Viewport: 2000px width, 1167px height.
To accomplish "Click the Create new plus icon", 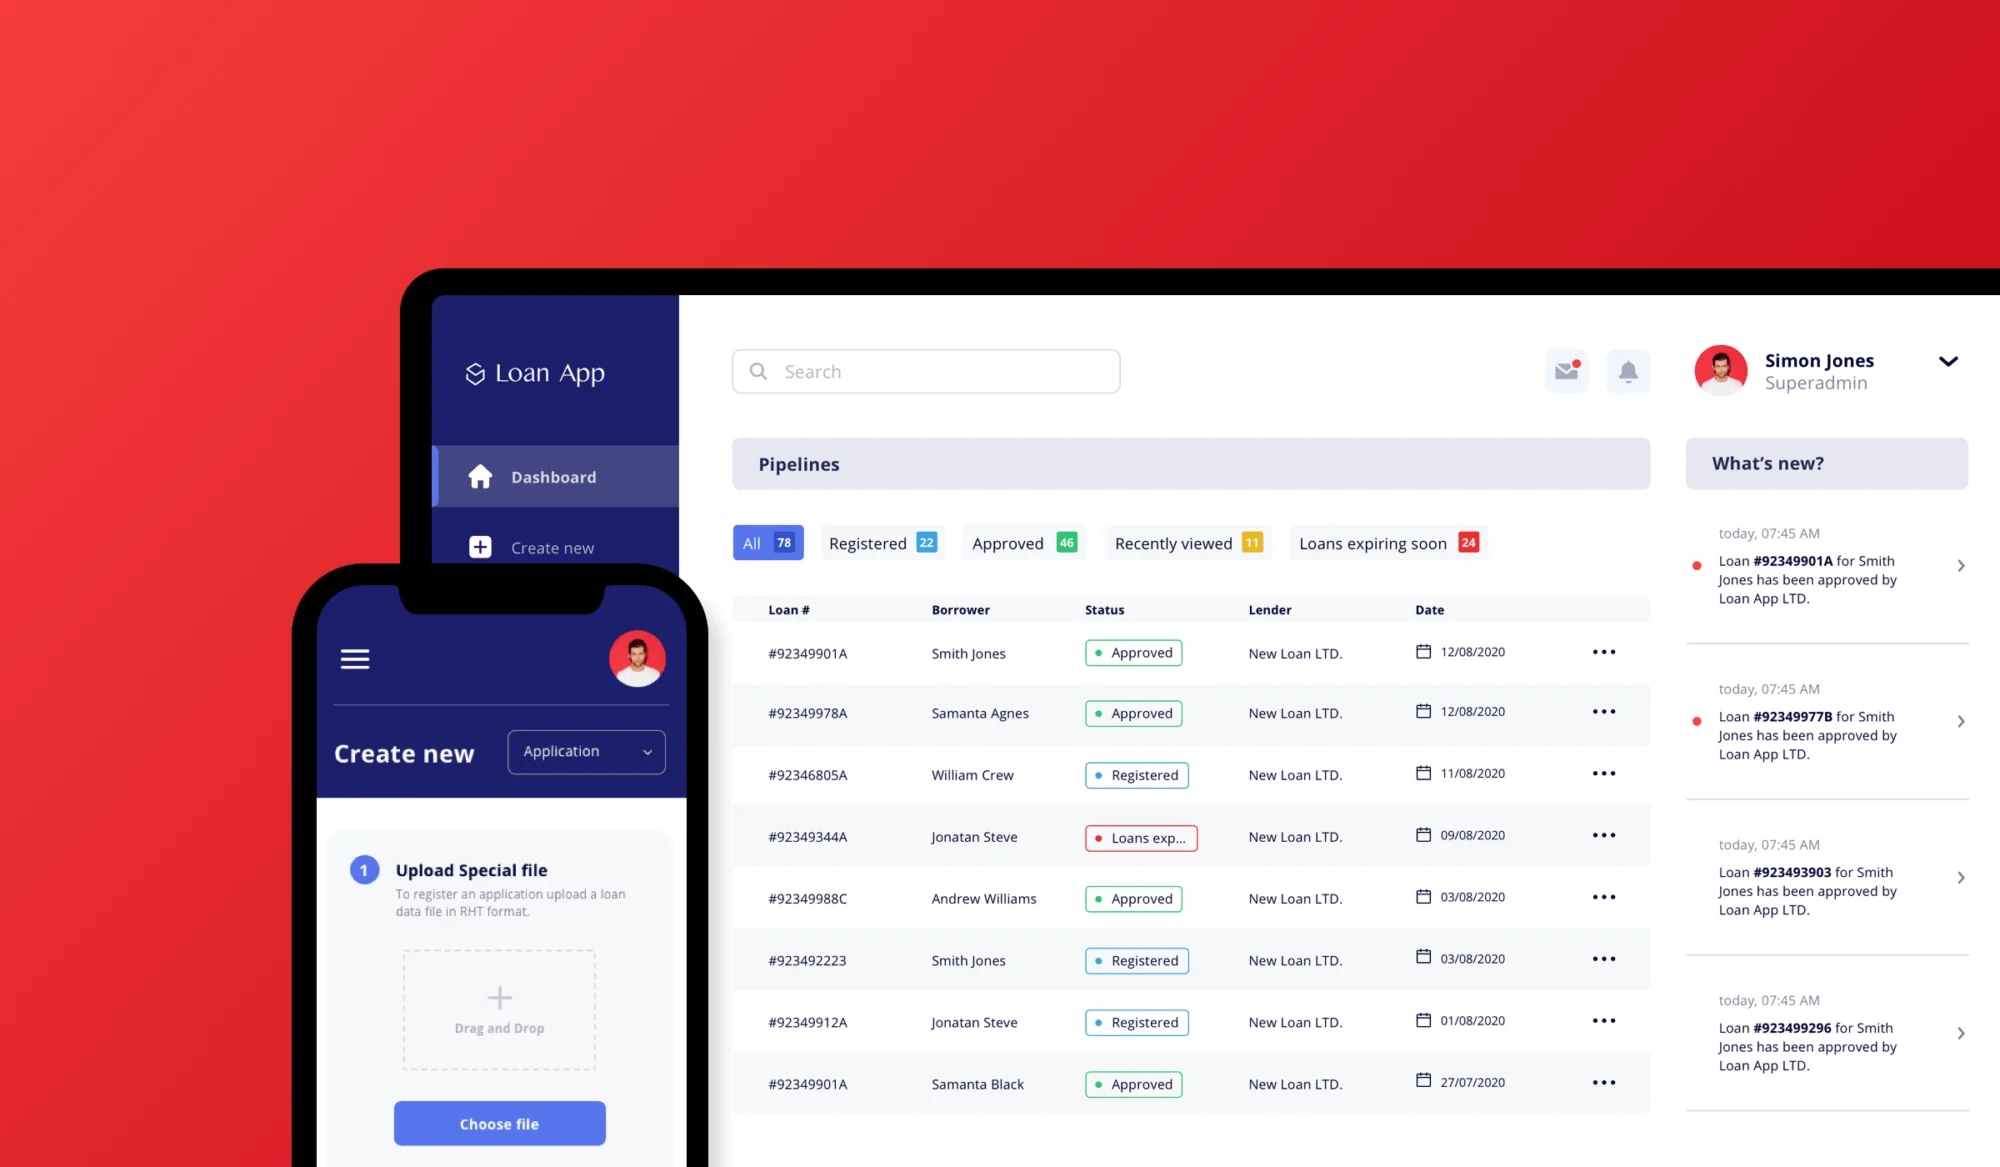I will tap(481, 546).
